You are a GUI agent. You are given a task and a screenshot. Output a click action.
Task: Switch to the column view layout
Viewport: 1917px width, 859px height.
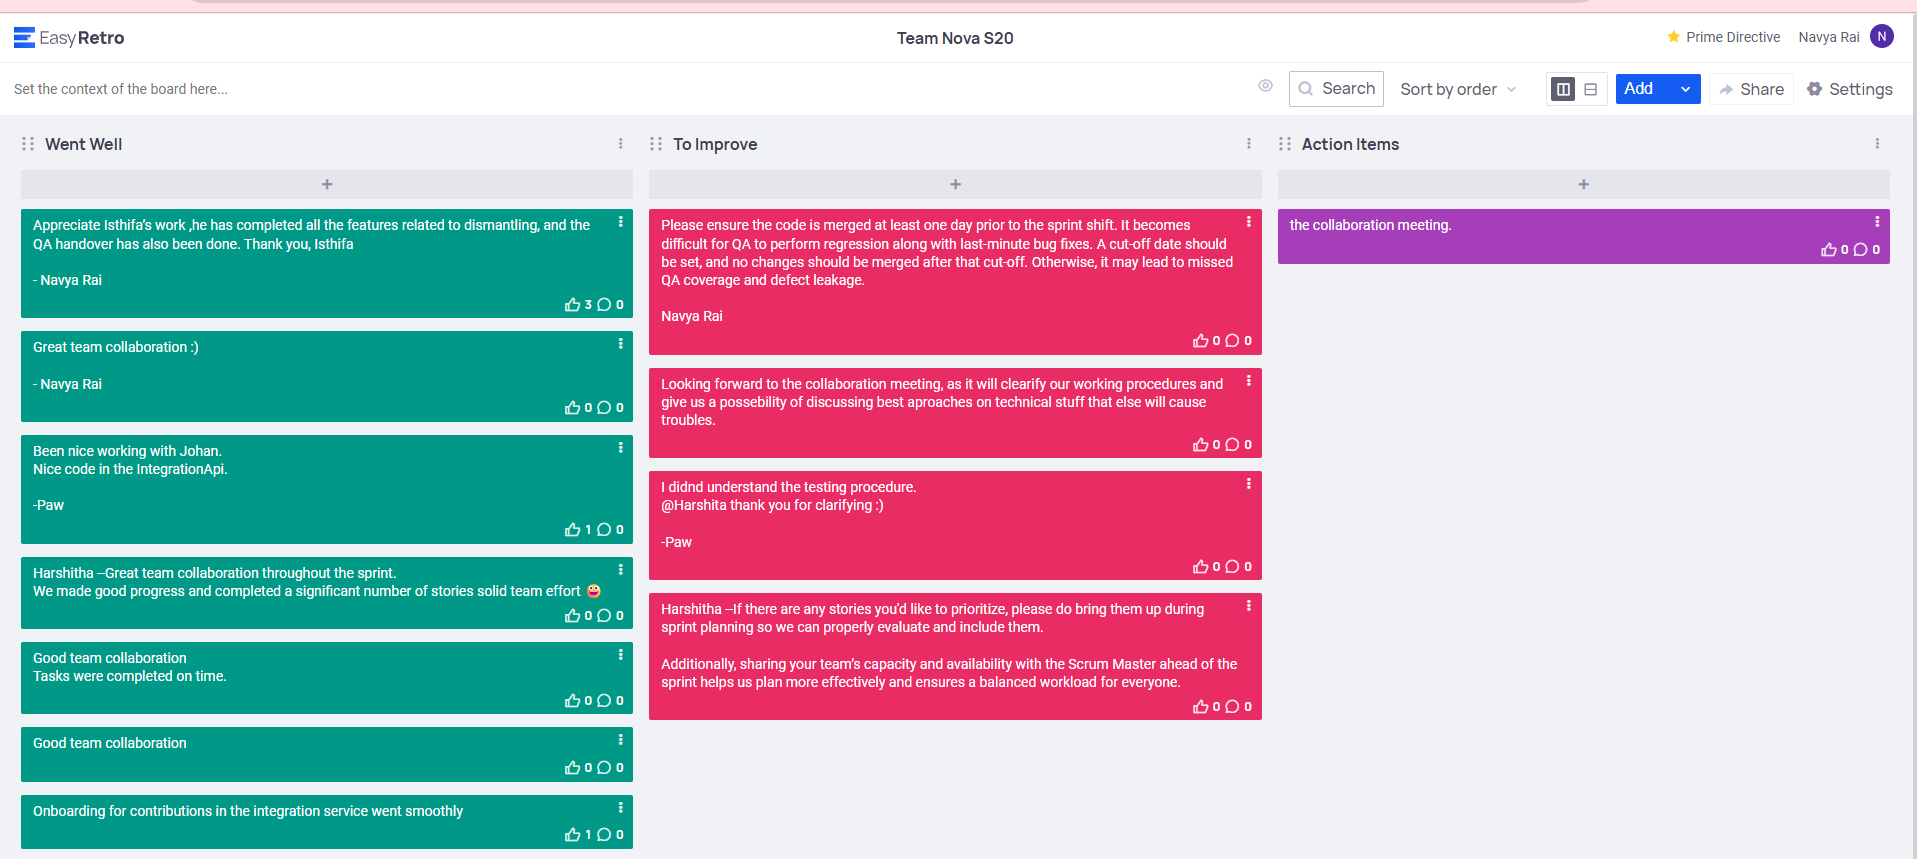1563,89
